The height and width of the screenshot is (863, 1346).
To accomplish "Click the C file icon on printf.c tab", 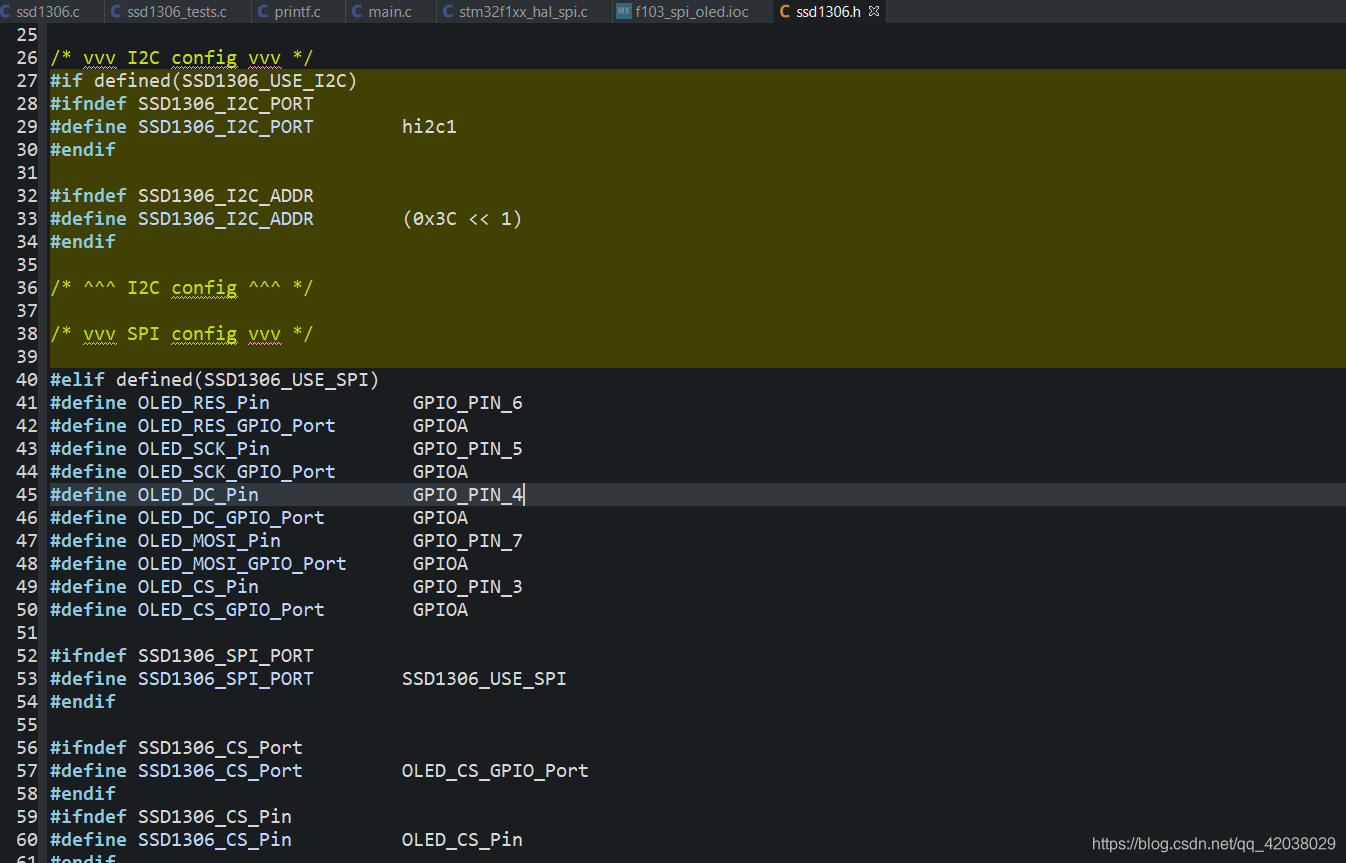I will pos(263,12).
